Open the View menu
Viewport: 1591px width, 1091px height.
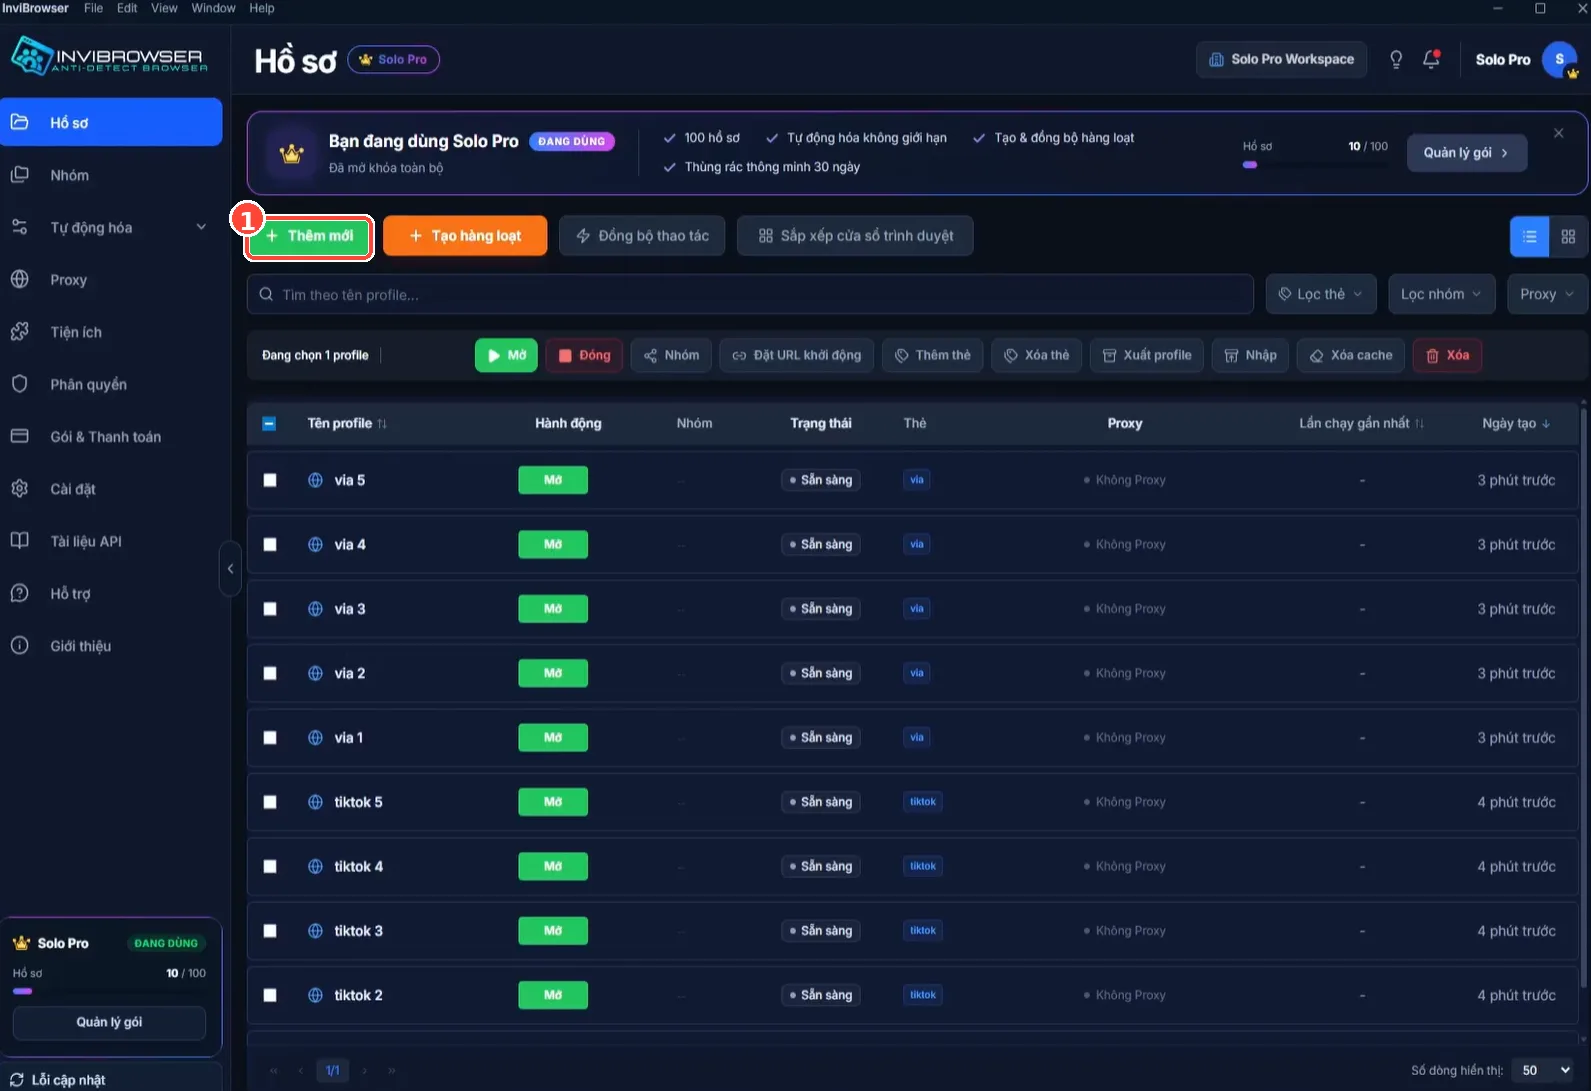(164, 8)
